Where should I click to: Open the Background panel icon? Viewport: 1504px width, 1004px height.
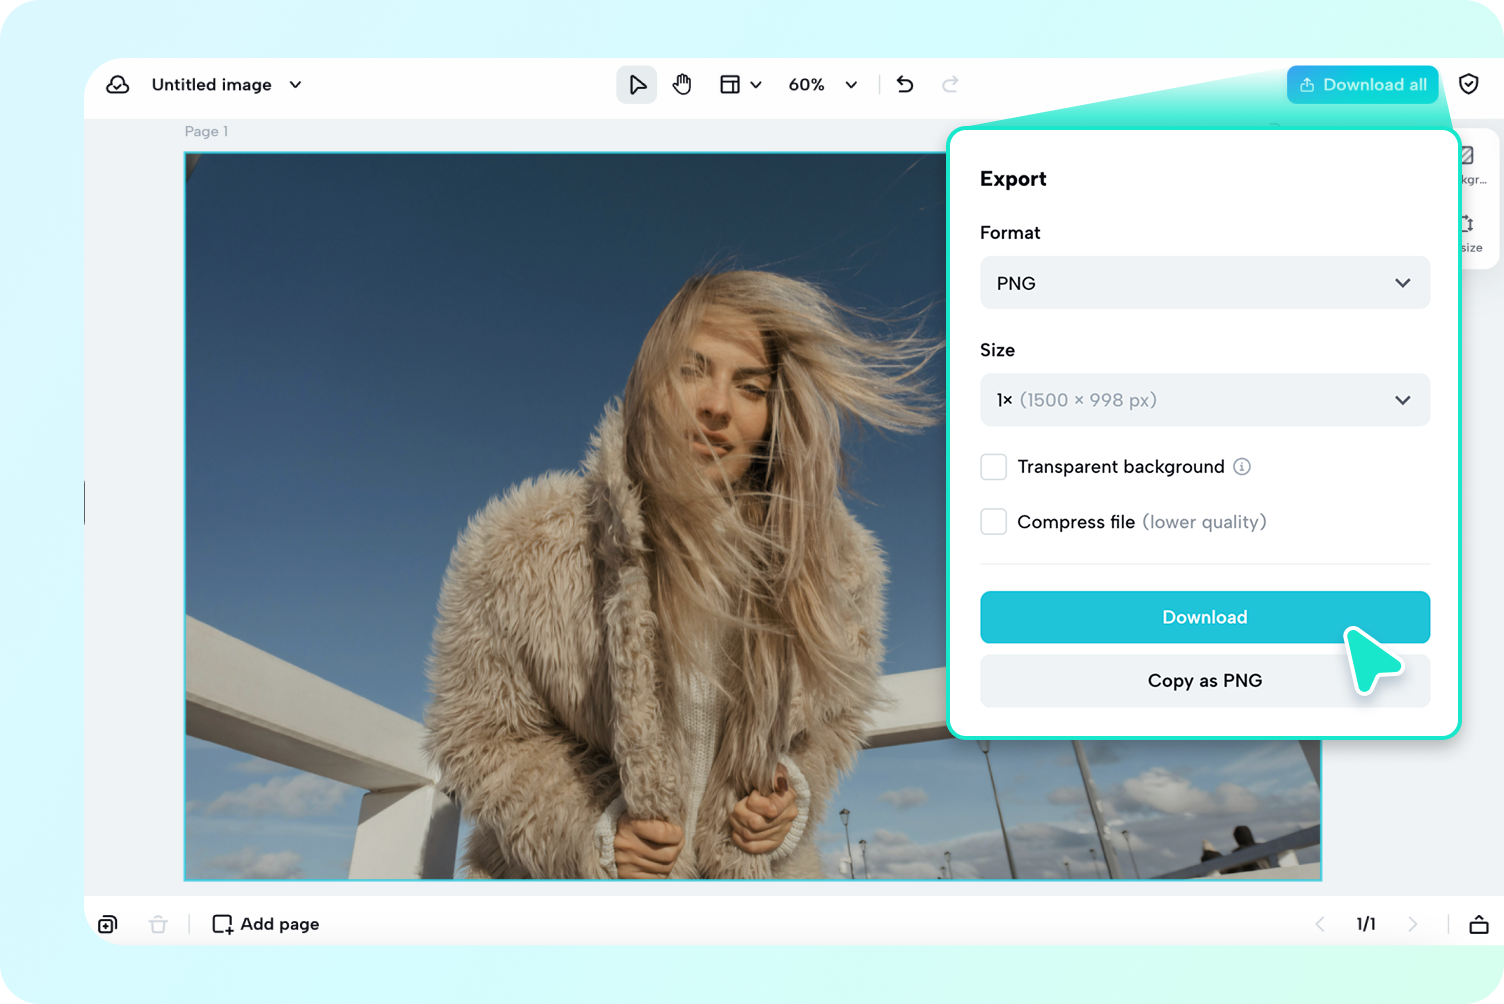pos(1468,163)
